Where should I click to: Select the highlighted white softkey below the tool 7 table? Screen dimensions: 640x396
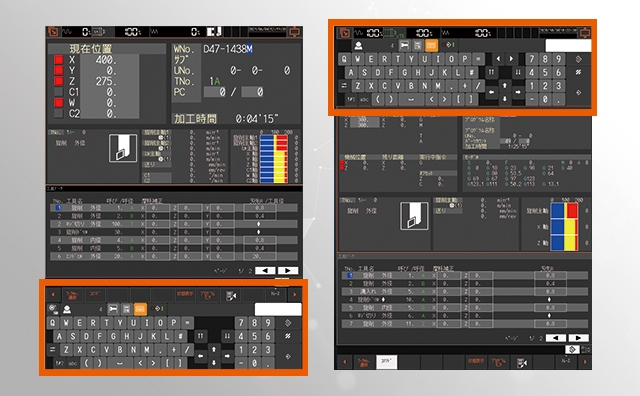386,361
